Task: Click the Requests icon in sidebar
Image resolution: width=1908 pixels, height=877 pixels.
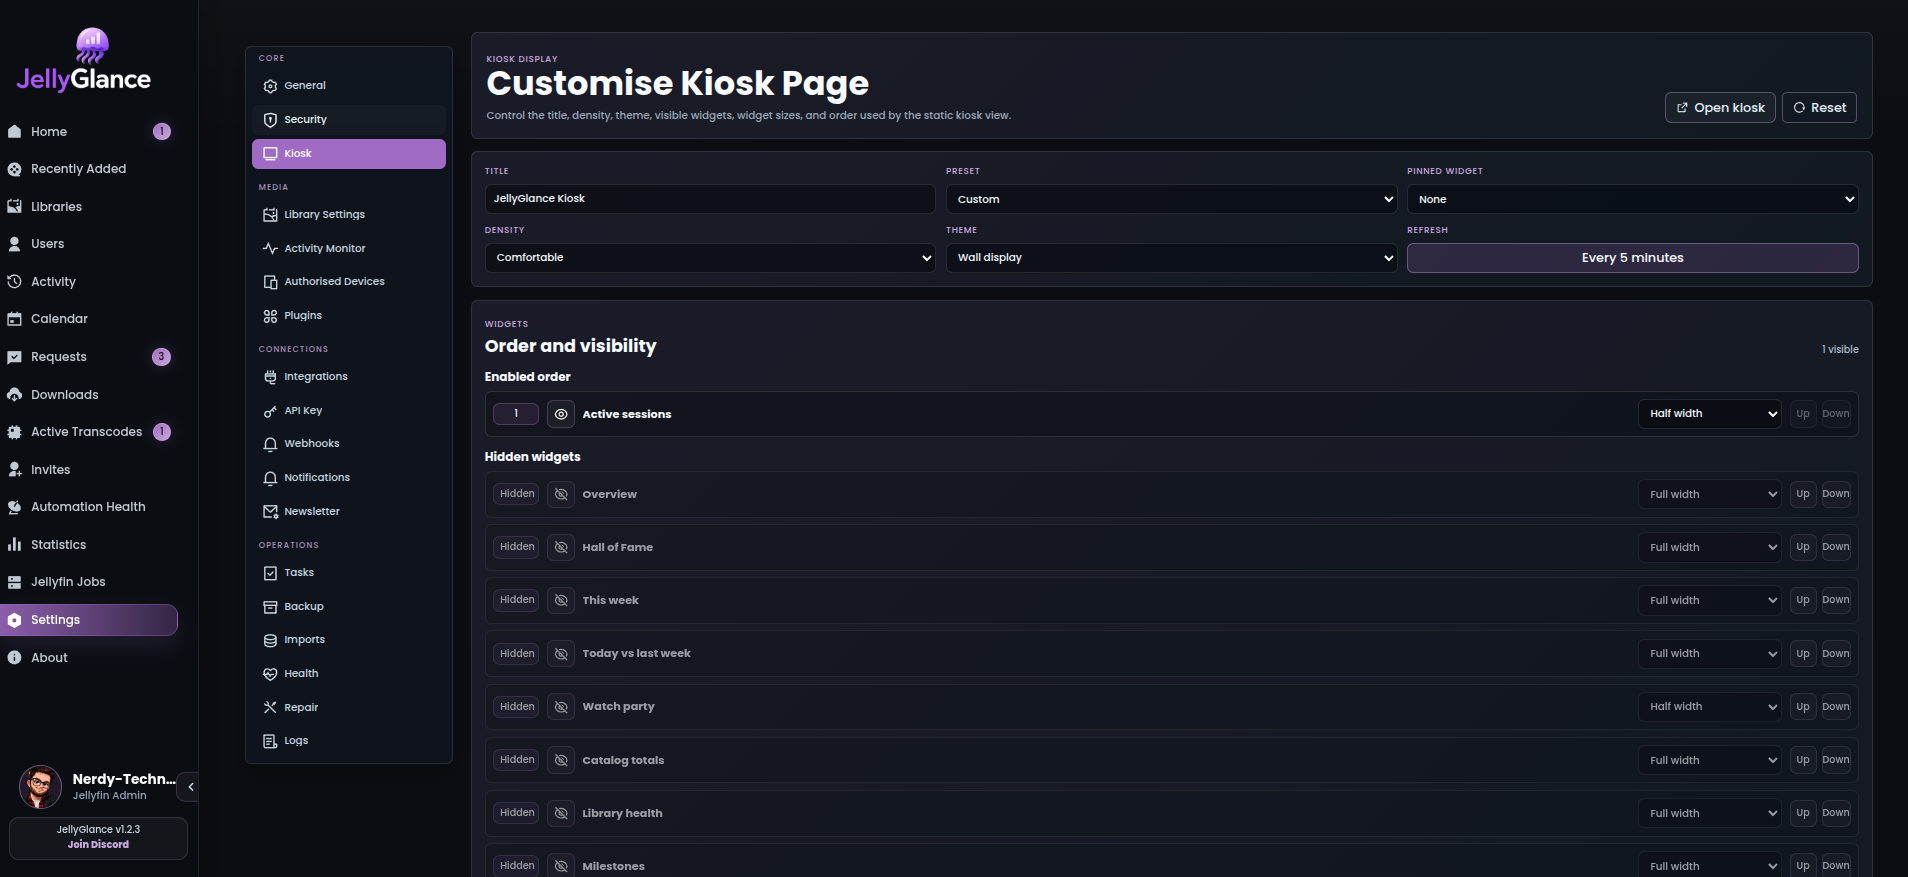Action: 15,357
